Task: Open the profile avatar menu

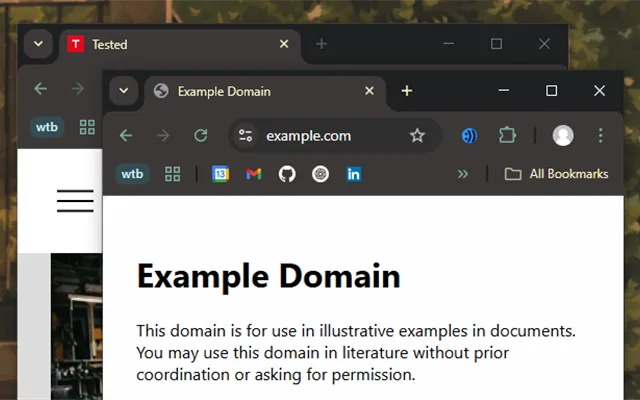Action: pyautogui.click(x=563, y=136)
